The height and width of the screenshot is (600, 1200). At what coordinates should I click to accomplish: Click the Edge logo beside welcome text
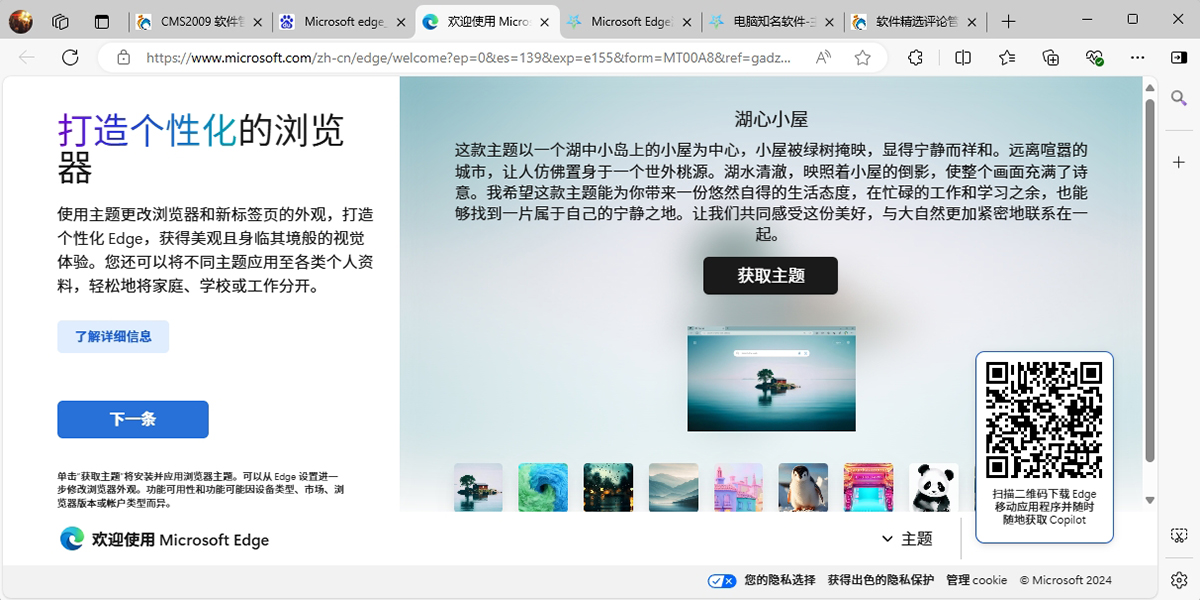[x=72, y=539]
